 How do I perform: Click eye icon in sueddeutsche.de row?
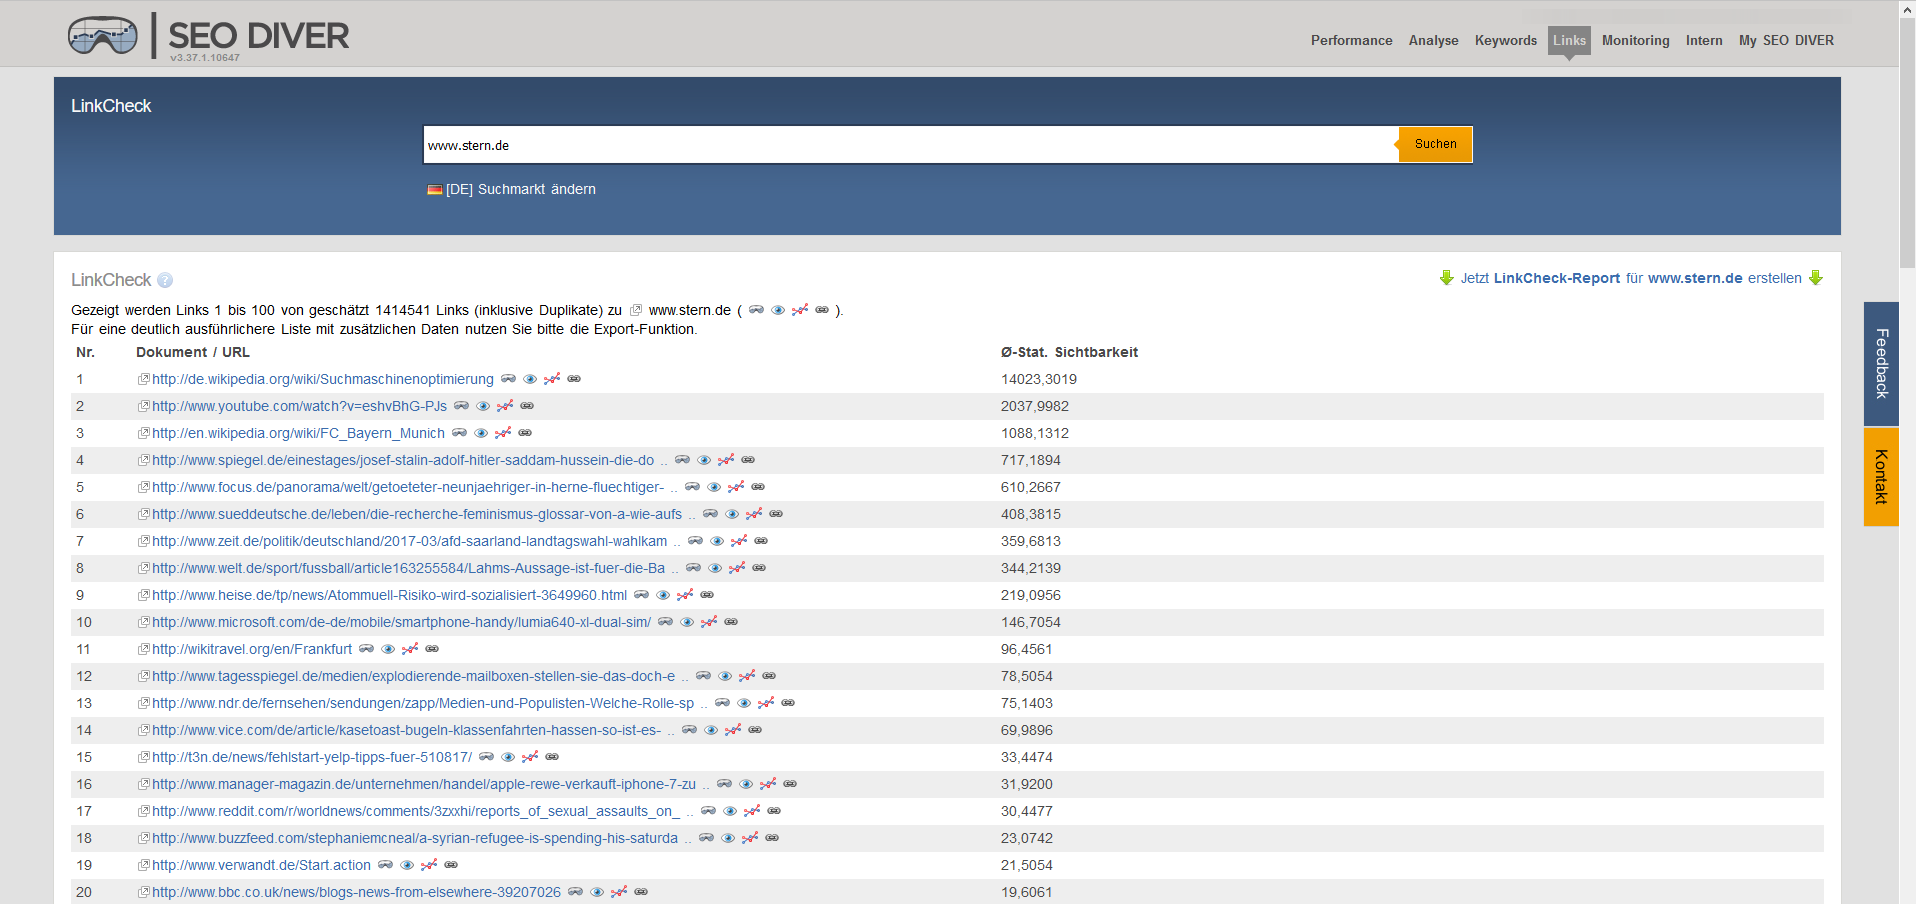click(732, 514)
